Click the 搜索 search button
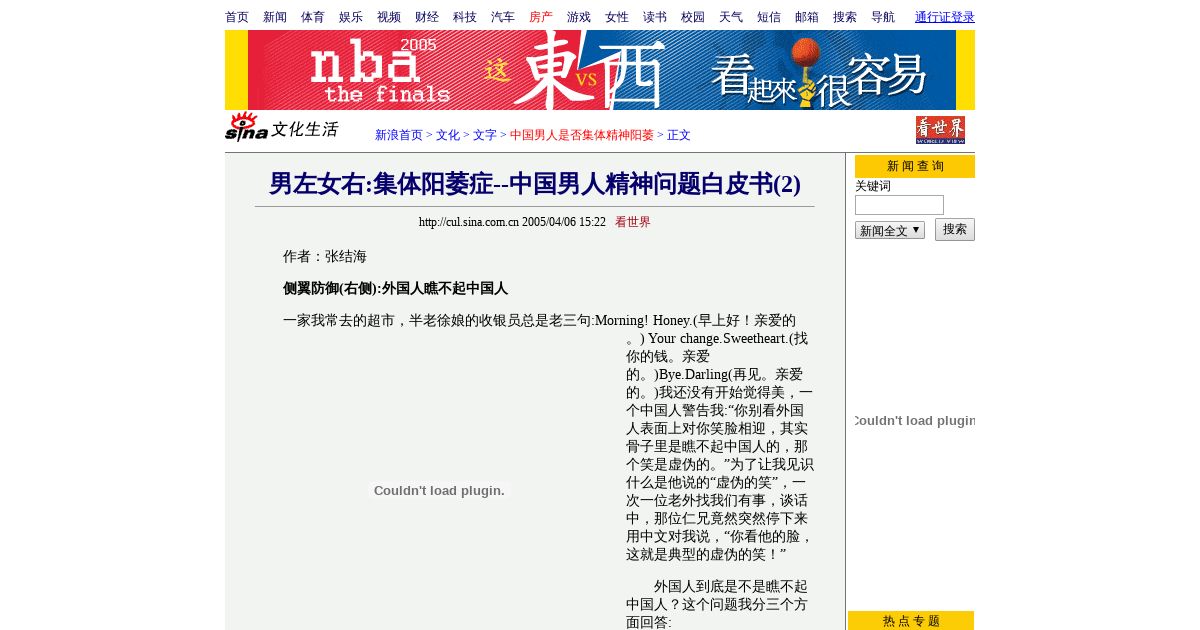 955,229
